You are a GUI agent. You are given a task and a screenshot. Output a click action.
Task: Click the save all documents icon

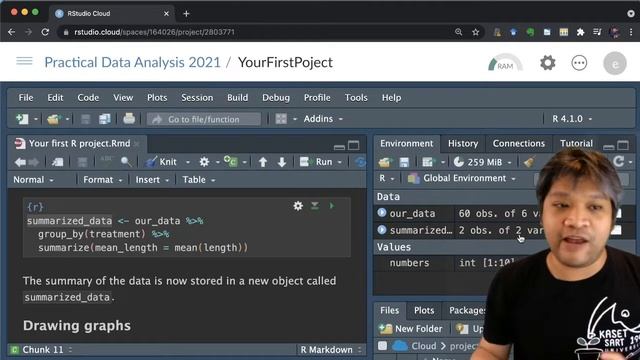coord(104,119)
